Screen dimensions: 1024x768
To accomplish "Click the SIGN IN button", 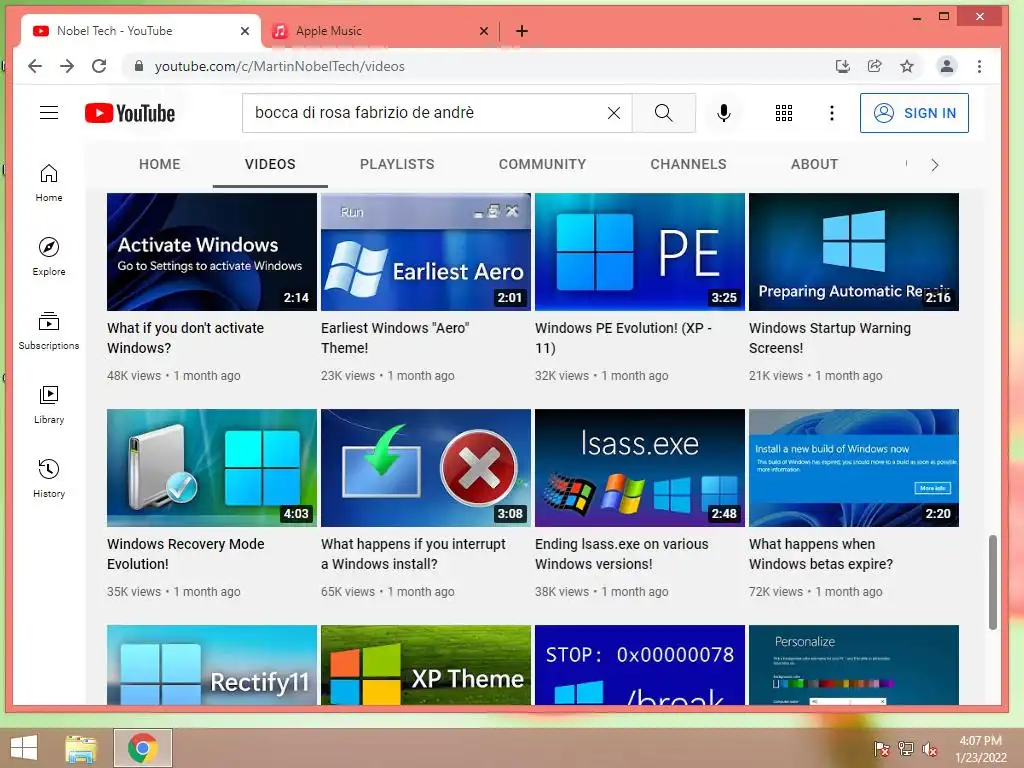I will tap(914, 113).
